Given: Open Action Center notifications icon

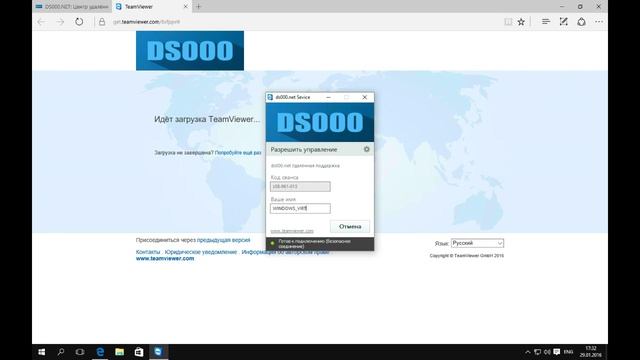Looking at the screenshot, I should pyautogui.click(x=557, y=352).
